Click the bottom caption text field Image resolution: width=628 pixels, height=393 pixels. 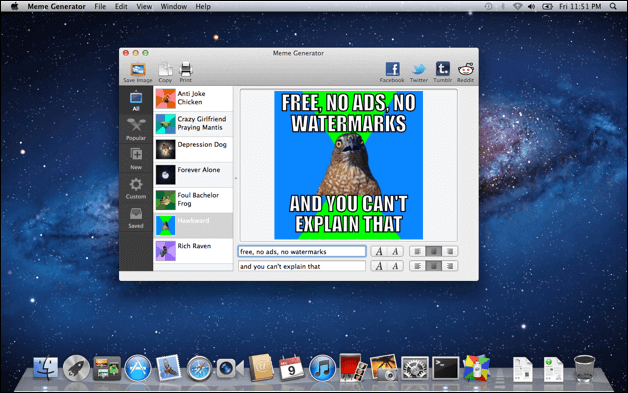pyautogui.click(x=302, y=266)
